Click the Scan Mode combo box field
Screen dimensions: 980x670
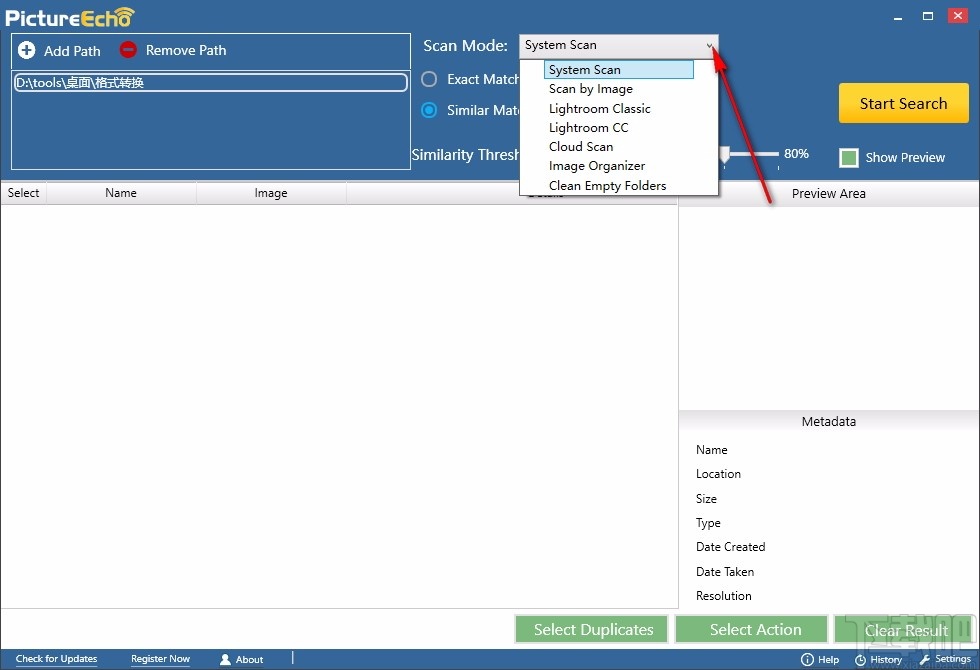coord(618,46)
